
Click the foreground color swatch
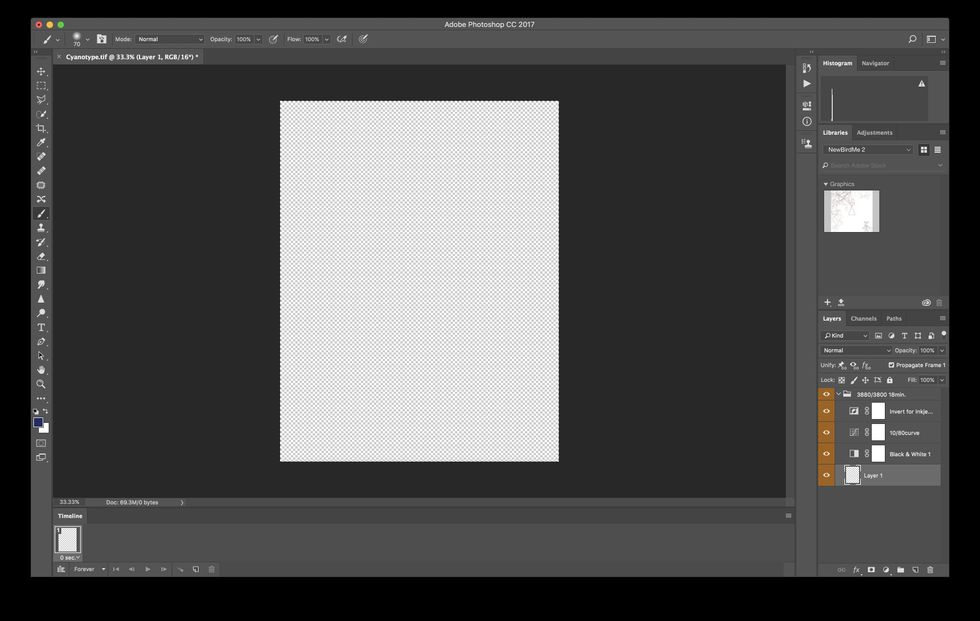[x=38, y=421]
